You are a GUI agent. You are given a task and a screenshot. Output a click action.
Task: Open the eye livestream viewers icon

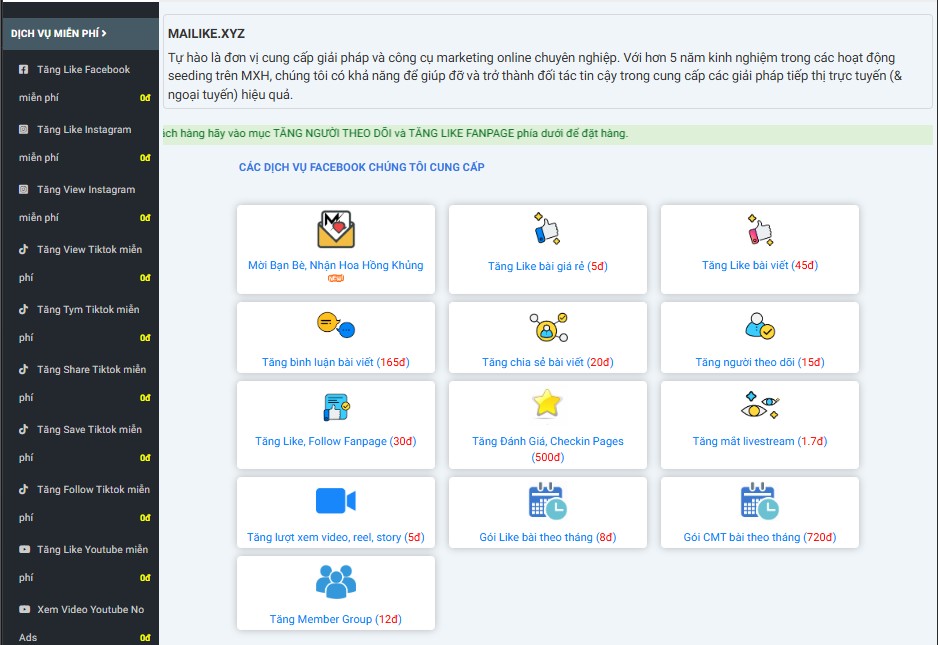click(x=760, y=405)
